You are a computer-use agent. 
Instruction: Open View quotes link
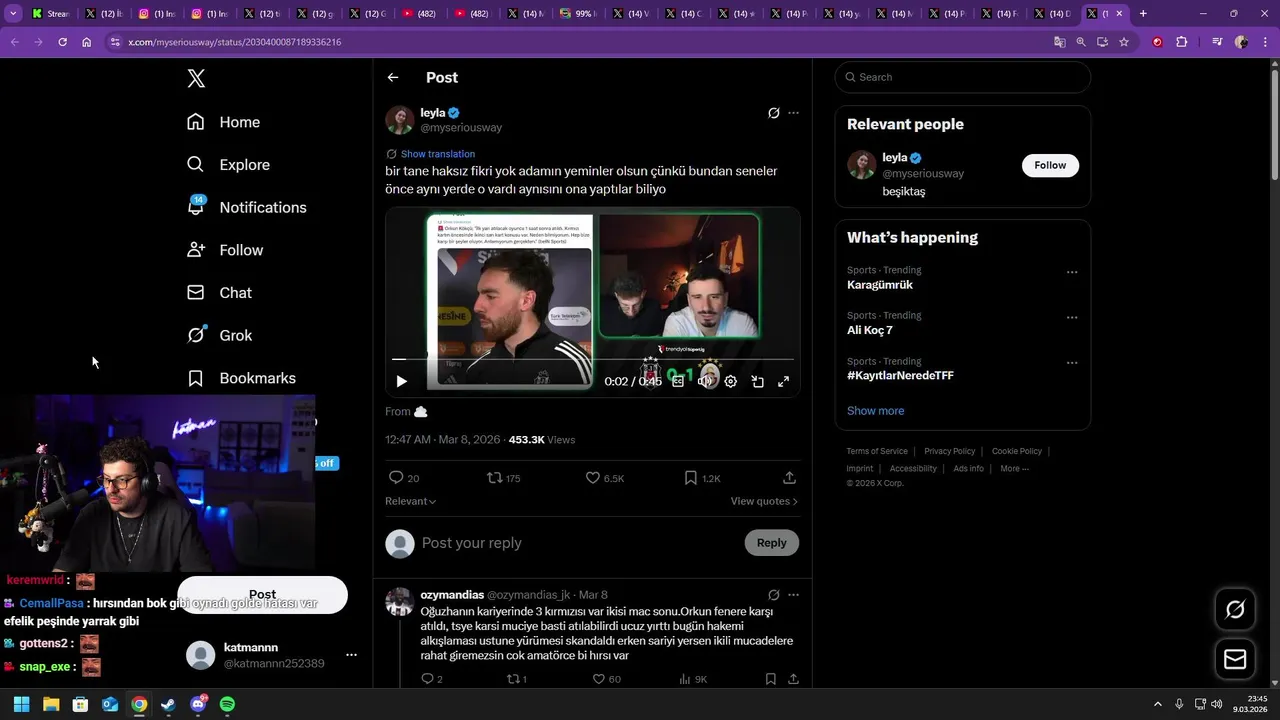[x=764, y=501]
